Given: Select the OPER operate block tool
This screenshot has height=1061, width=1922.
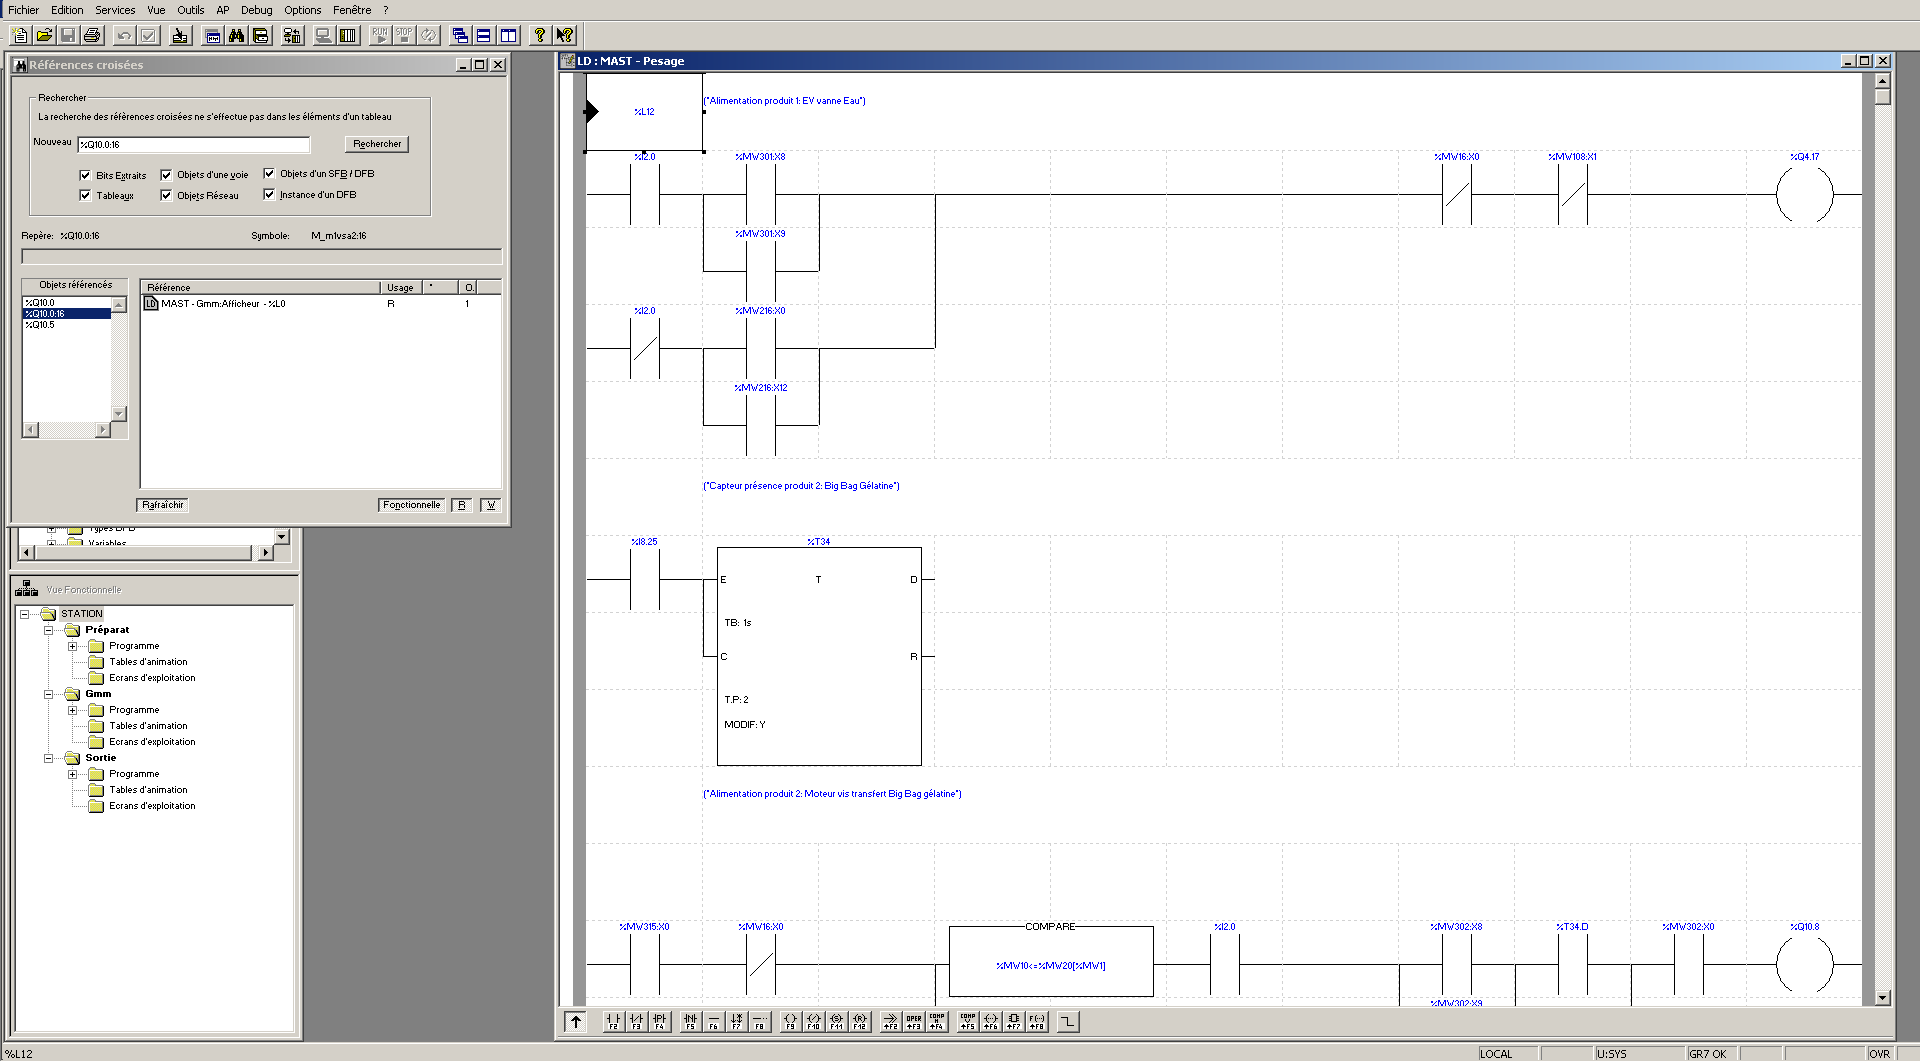Looking at the screenshot, I should pyautogui.click(x=913, y=1021).
